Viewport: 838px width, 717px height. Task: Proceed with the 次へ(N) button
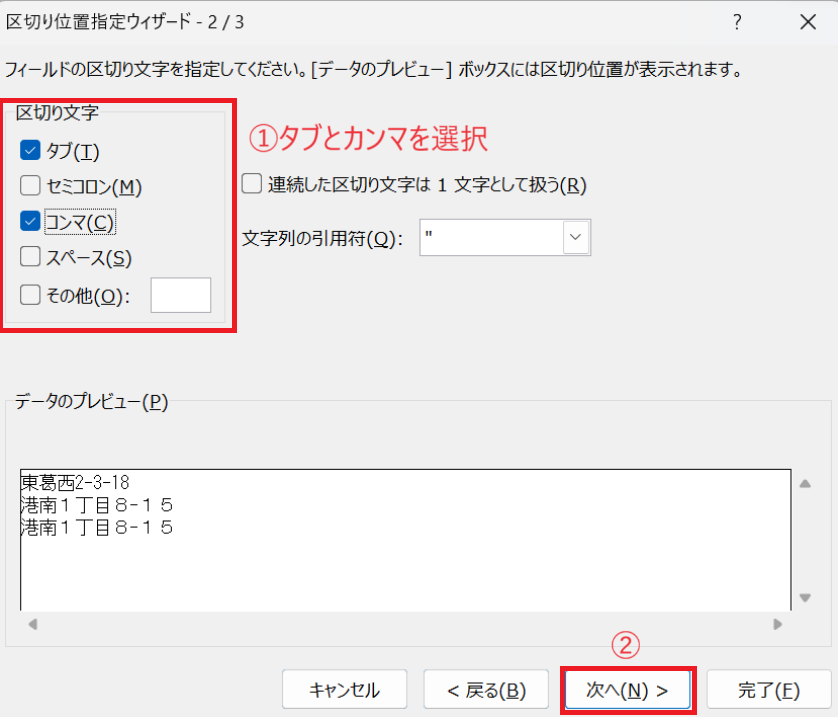[627, 690]
